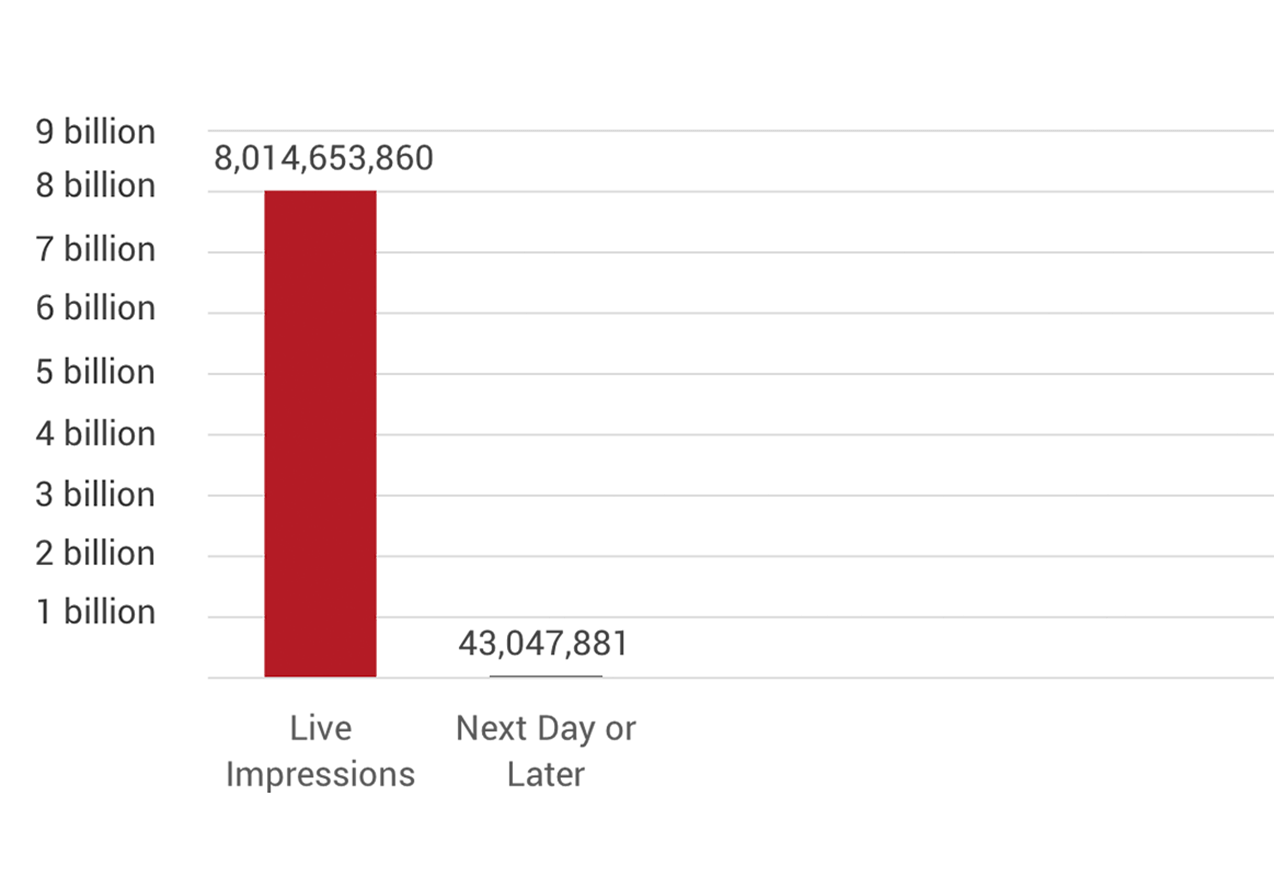1274x894 pixels.
Task: Click the 5 billion axis label
Action: [x=96, y=372]
